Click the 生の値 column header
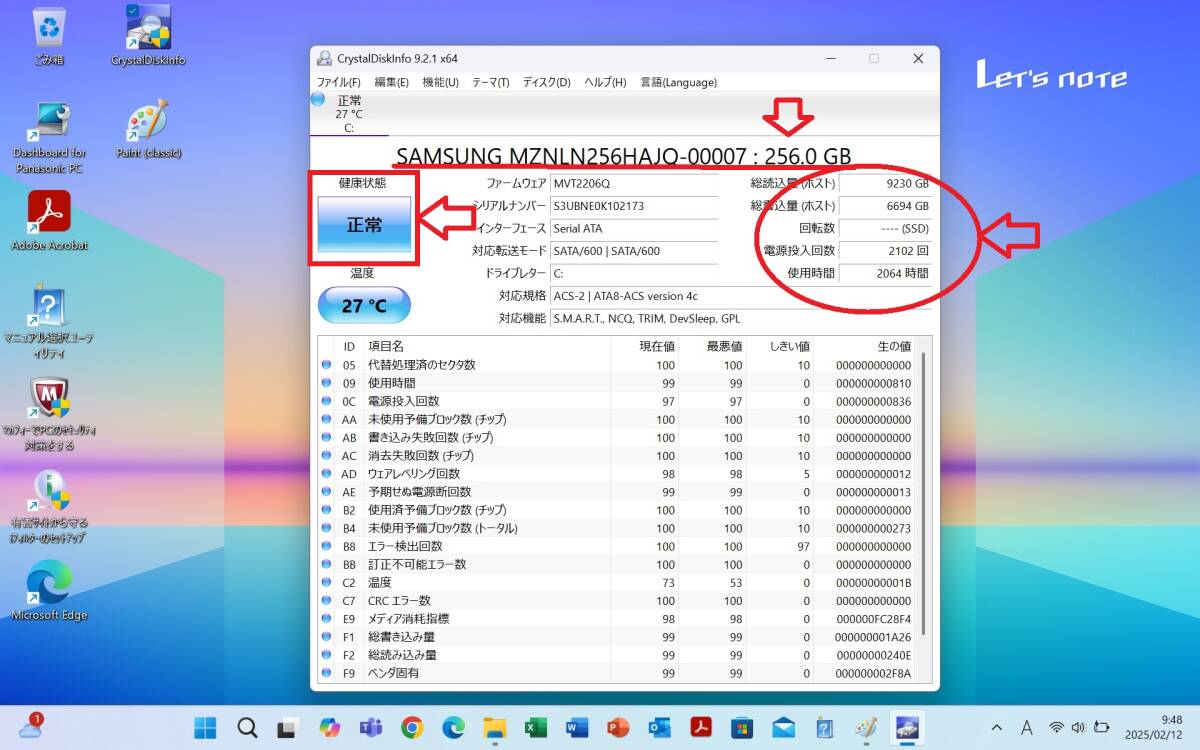The width and height of the screenshot is (1200, 750). [865, 345]
